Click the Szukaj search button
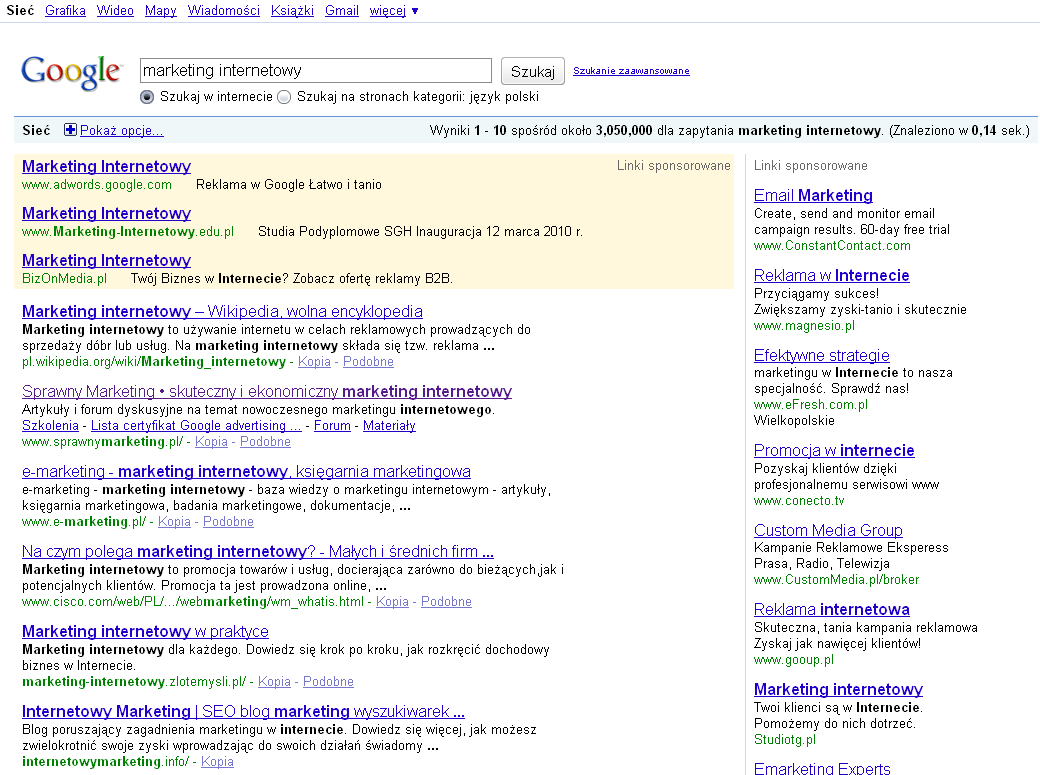Screen dimensions: 1040x775 pos(533,71)
